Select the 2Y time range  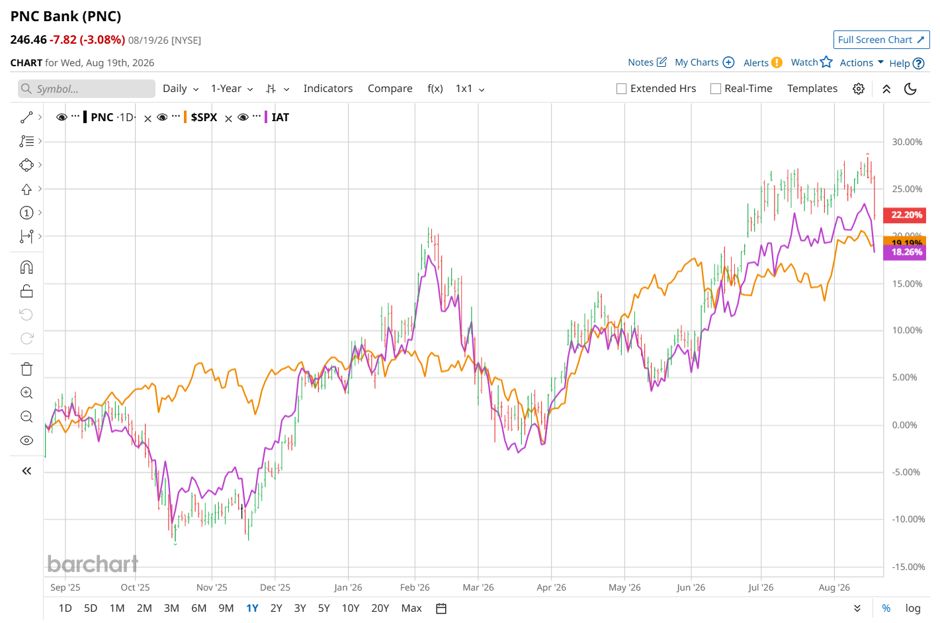[x=276, y=609]
